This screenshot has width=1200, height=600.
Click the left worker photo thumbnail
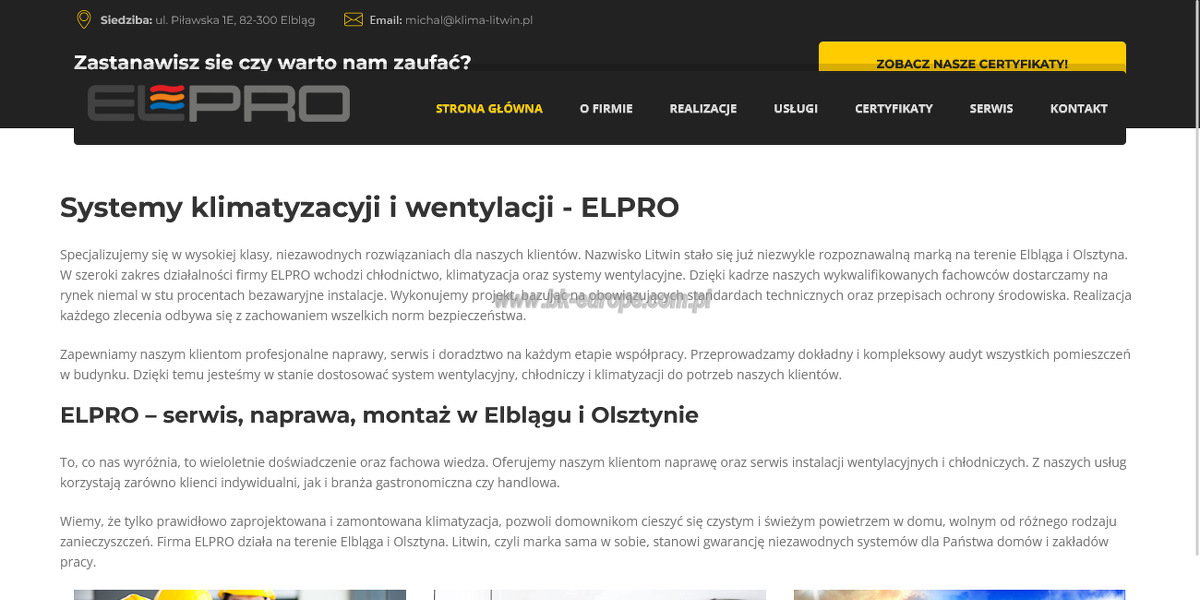coord(240,595)
